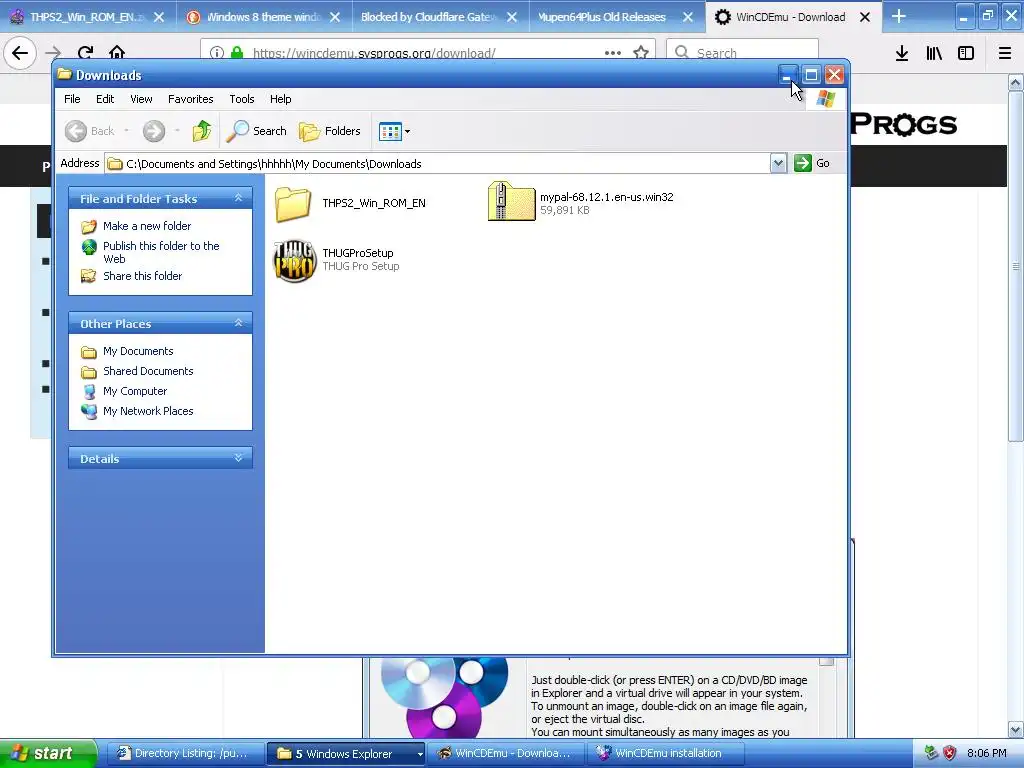The image size is (1024, 768).
Task: Collapse the File and Folder Tasks panel
Action: tap(238, 198)
